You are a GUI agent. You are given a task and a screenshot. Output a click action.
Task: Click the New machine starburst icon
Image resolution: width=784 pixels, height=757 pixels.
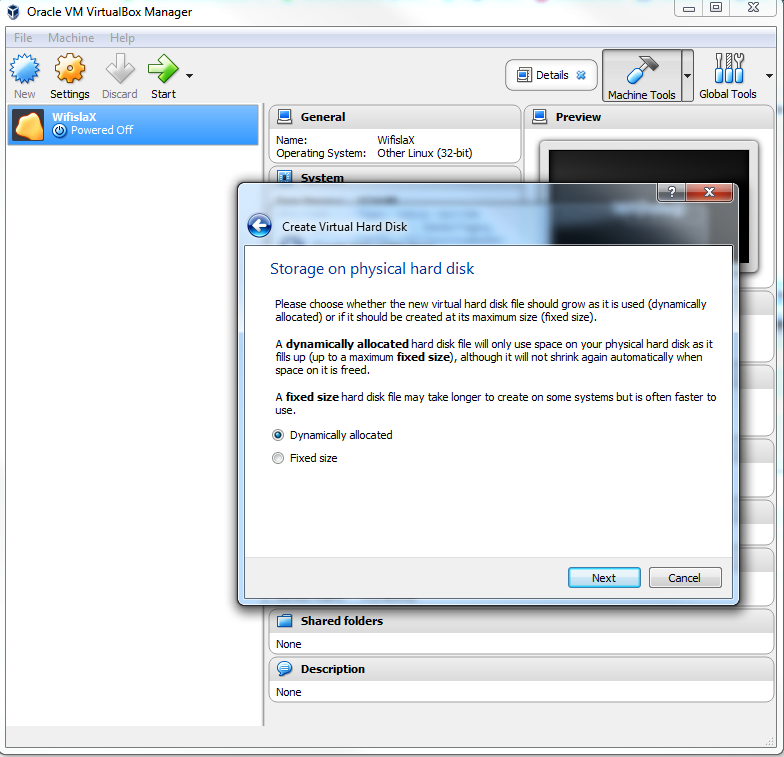click(x=24, y=68)
